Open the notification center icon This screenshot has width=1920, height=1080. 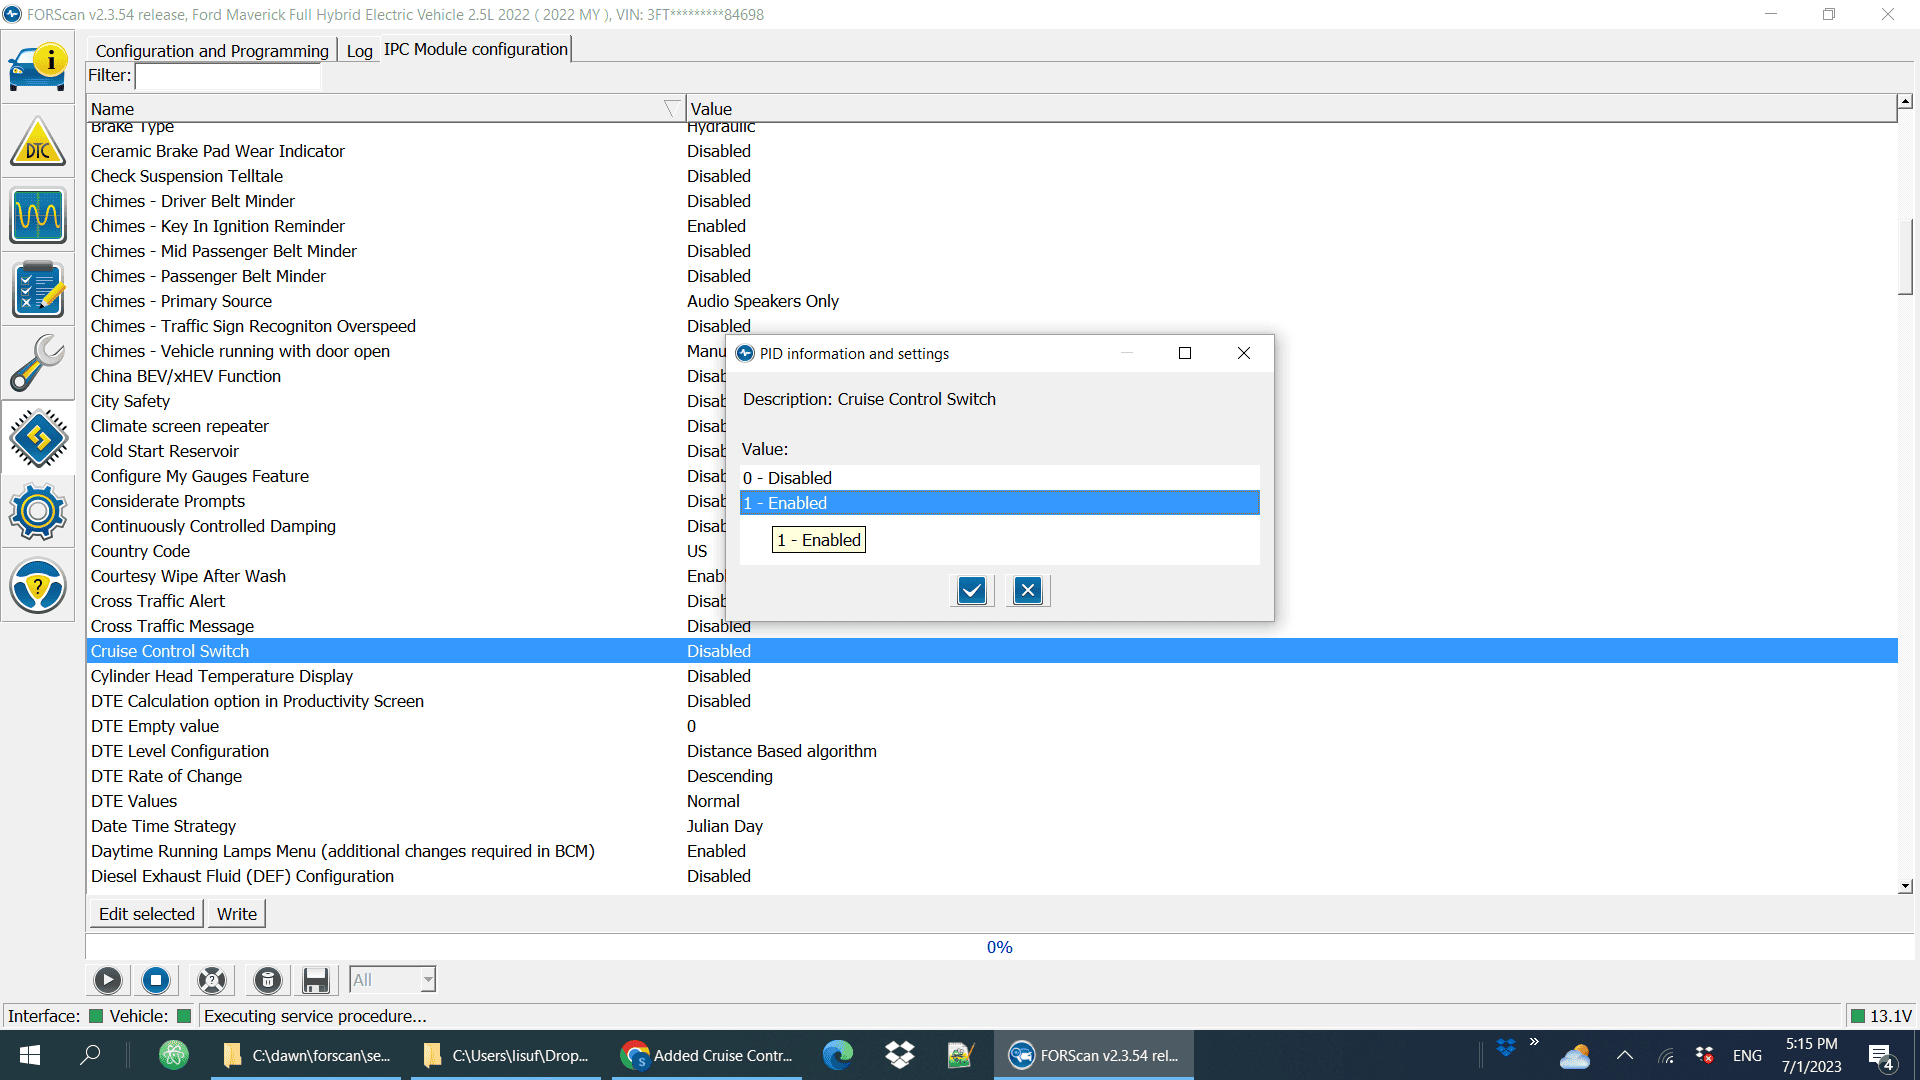pos(1881,1056)
